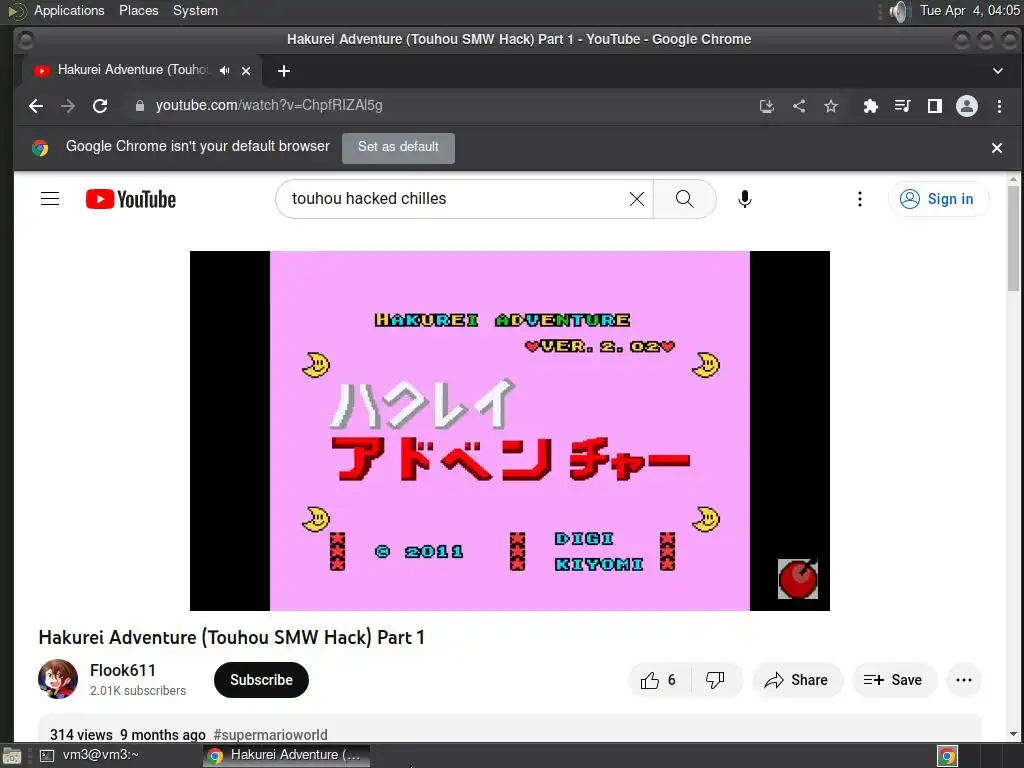Click the 2.01K subscribers text
Viewport: 1024px width, 768px height.
[138, 691]
